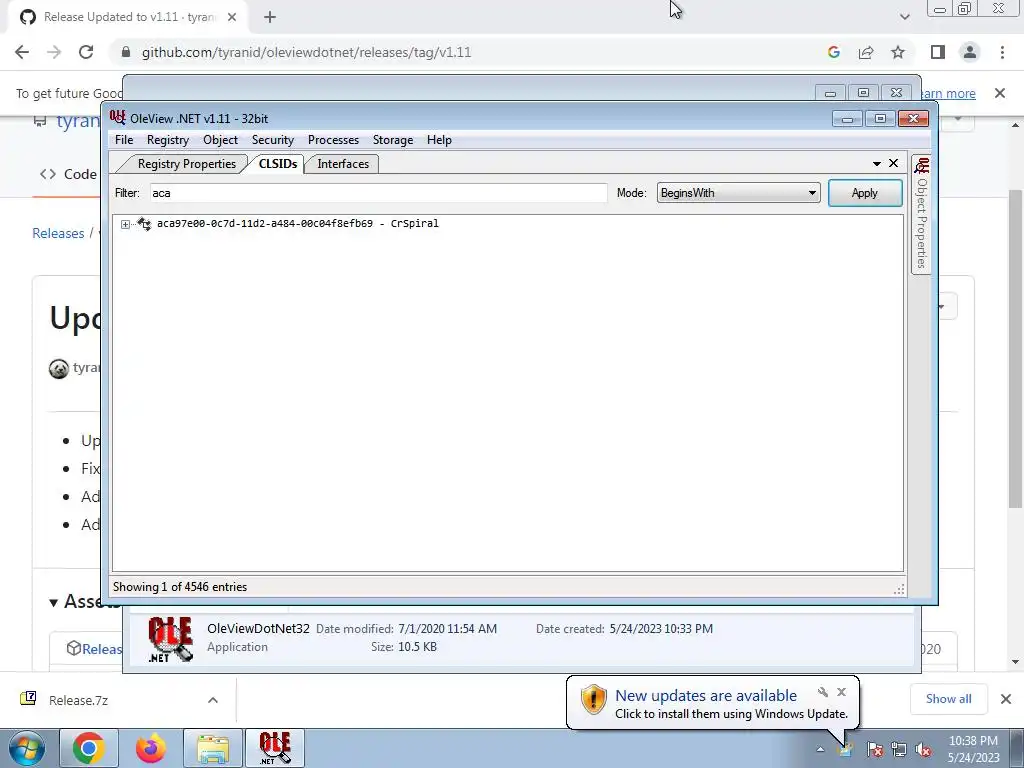Click the network tray icon
Viewport: 1024px width, 768px height.
pyautogui.click(x=899, y=749)
